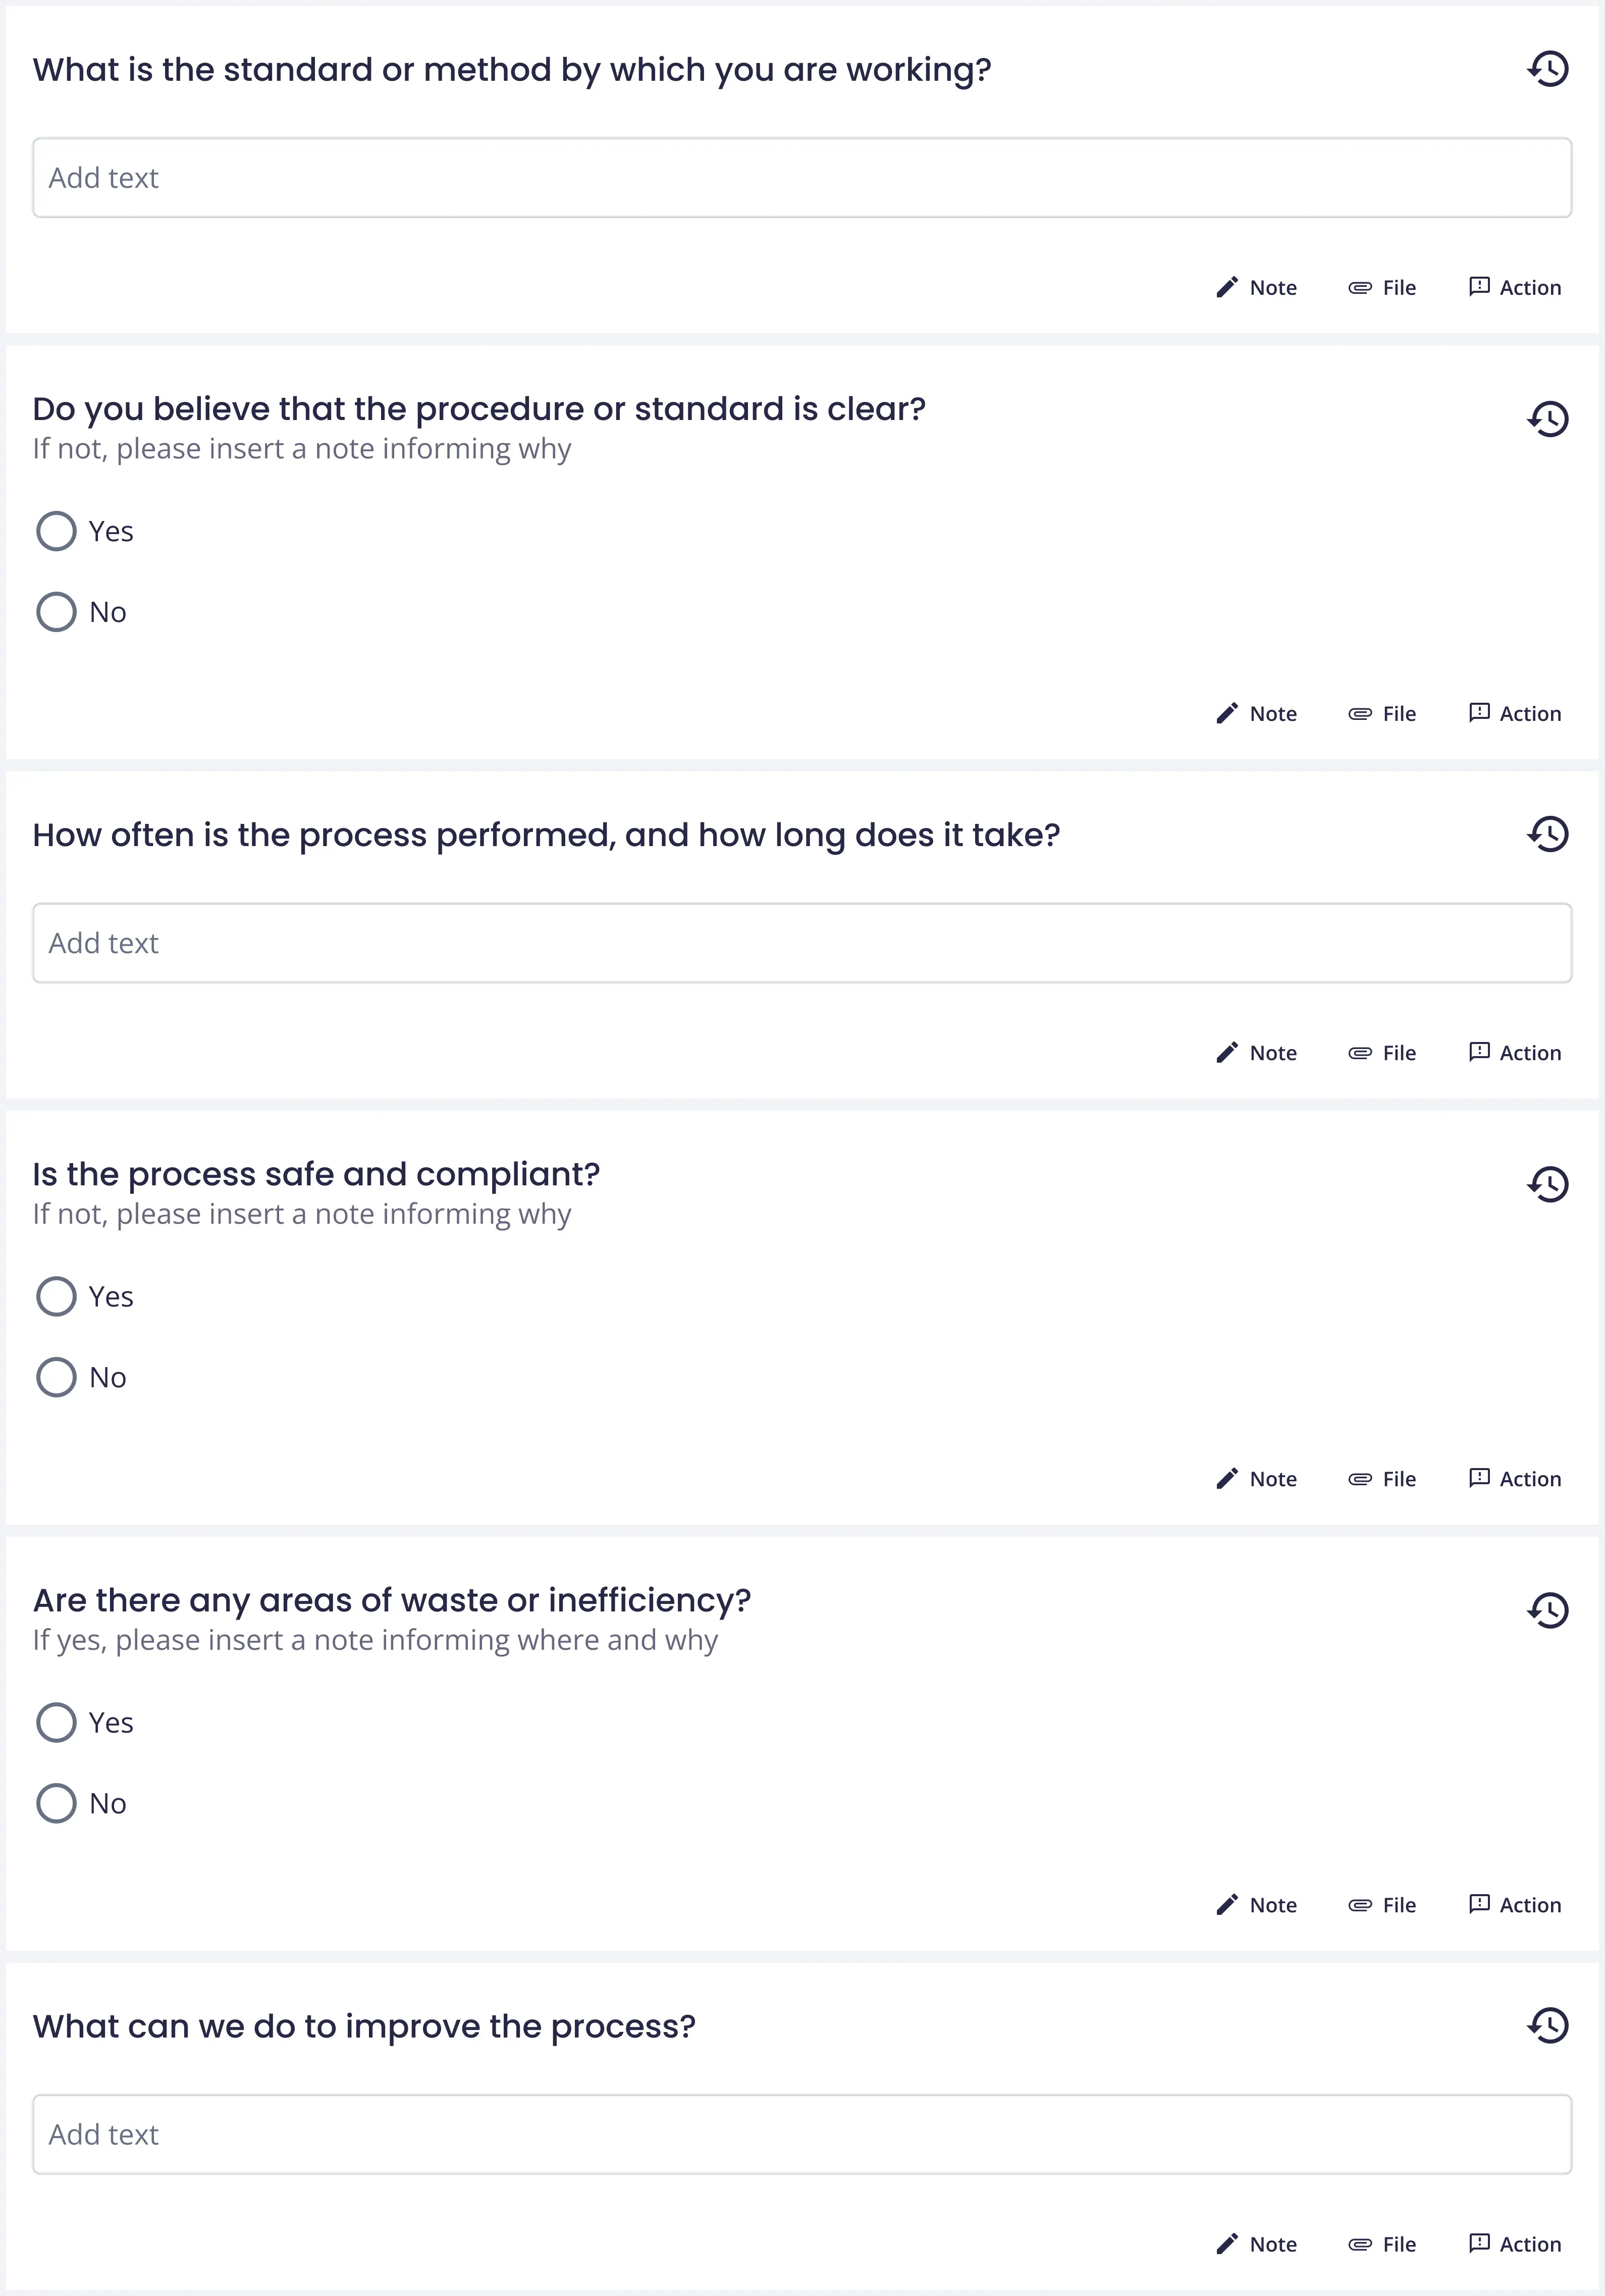Select Yes for procedure or standard is clear
The width and height of the screenshot is (1605, 2296).
[x=57, y=531]
